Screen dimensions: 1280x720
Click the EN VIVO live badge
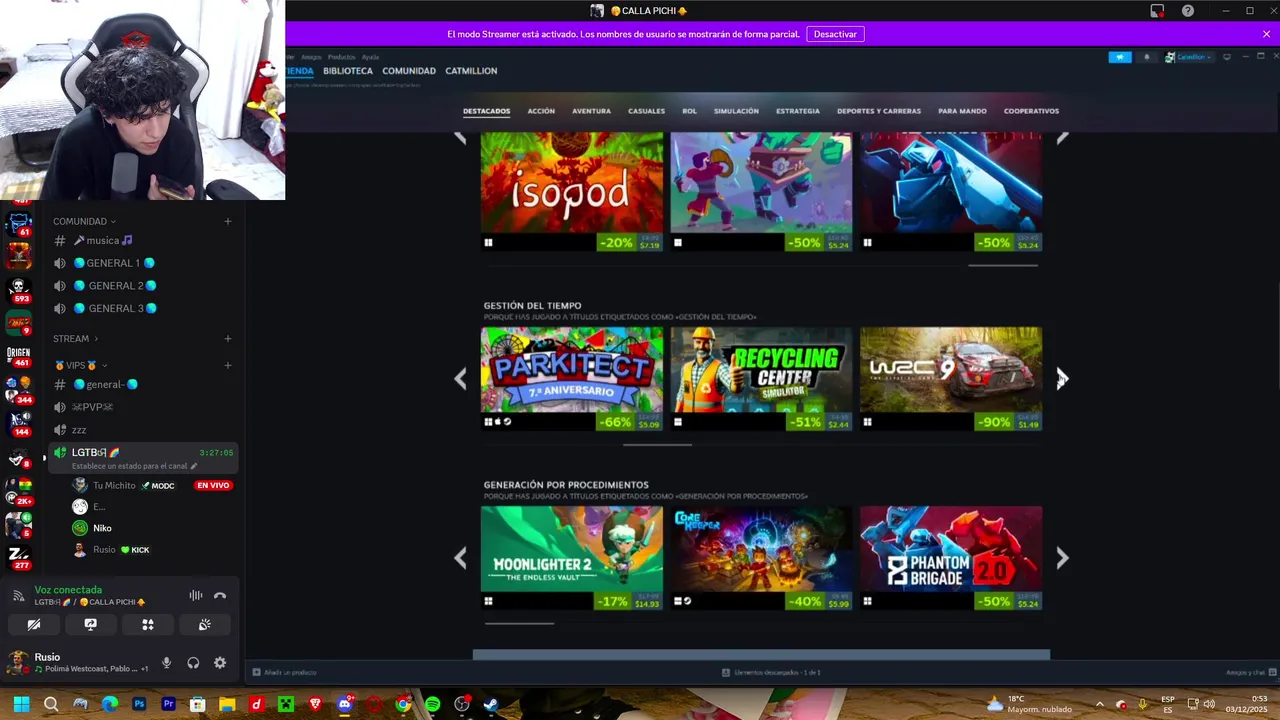[x=213, y=486]
